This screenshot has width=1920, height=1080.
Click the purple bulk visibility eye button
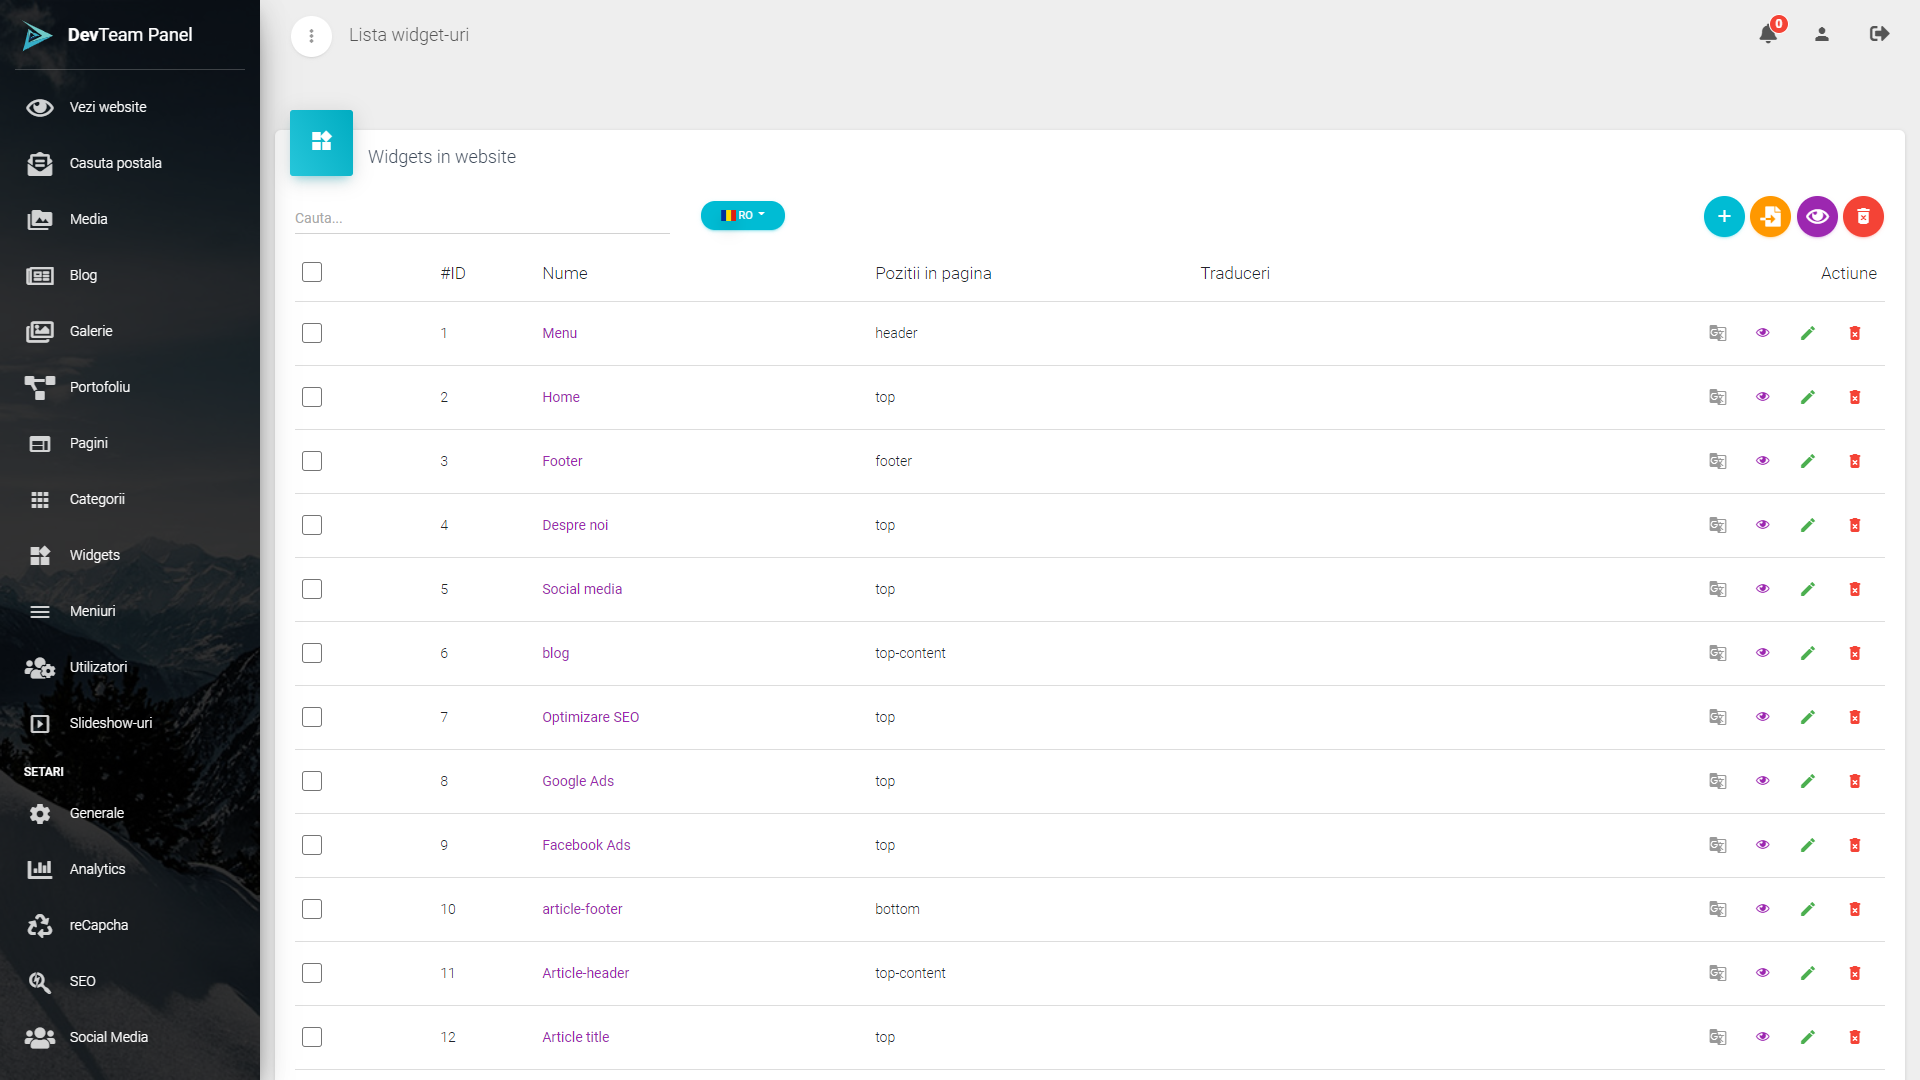[x=1817, y=216]
